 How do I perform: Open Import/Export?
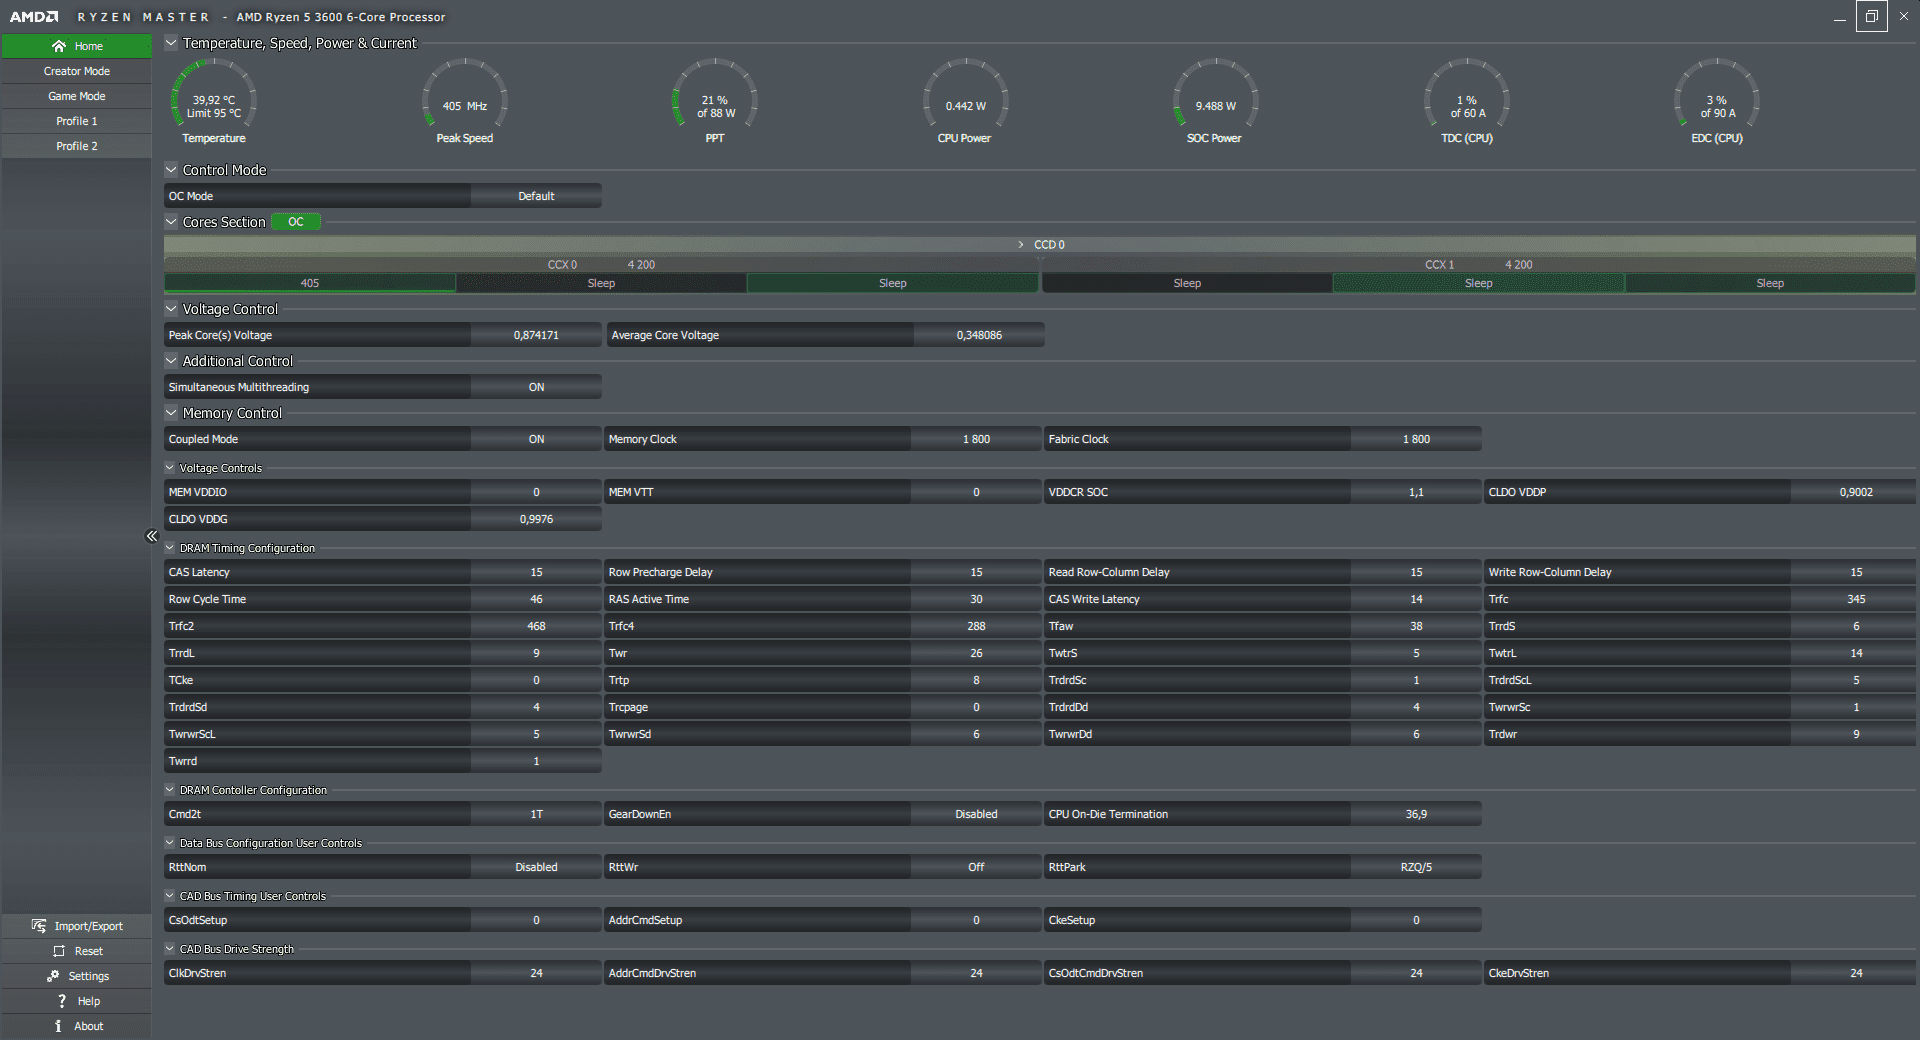(77, 926)
